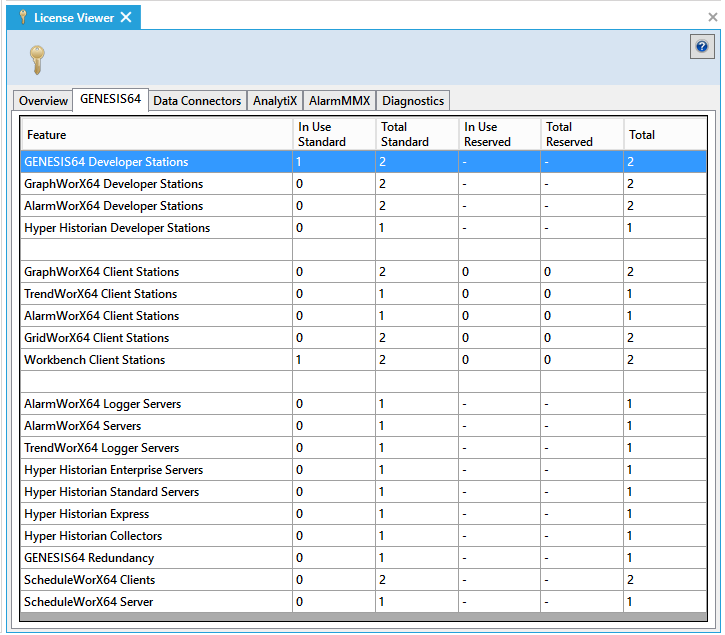Viewport: 725px width, 635px height.
Task: Click the help question mark icon
Action: 702,47
